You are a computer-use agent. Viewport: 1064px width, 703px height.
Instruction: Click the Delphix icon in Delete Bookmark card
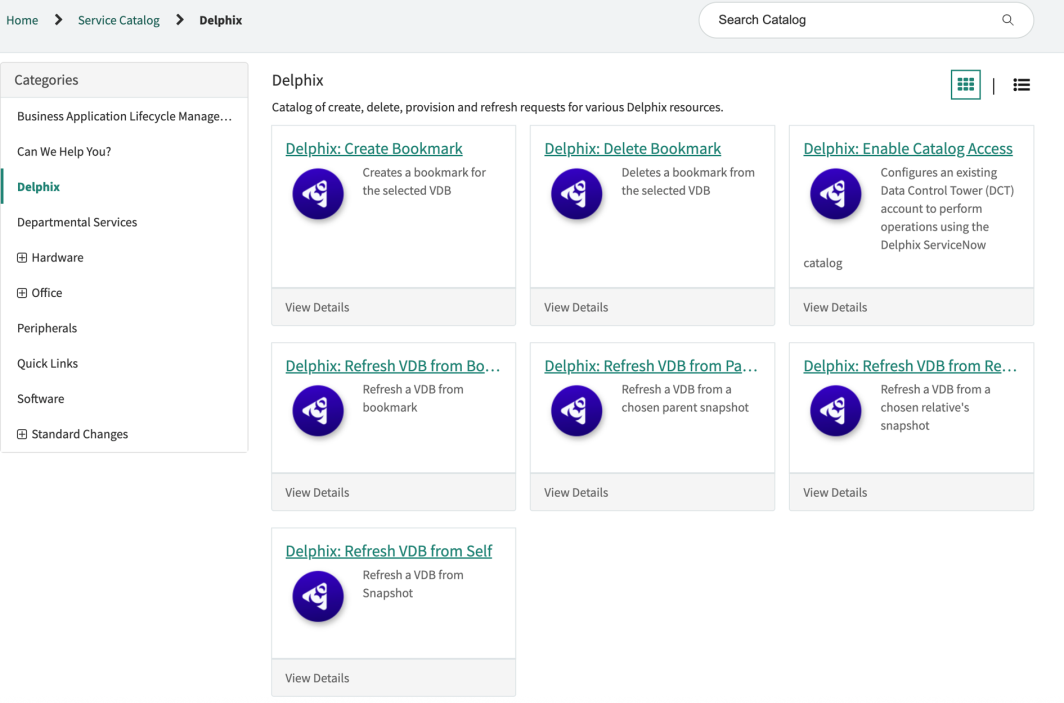click(x=577, y=194)
